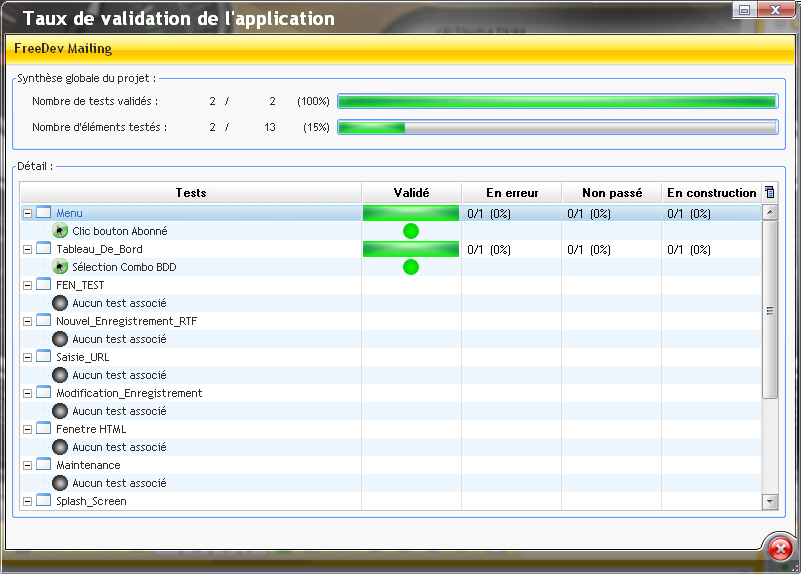Click the scrollbar down arrow in the table
This screenshot has height=574, width=801.
tap(770, 501)
